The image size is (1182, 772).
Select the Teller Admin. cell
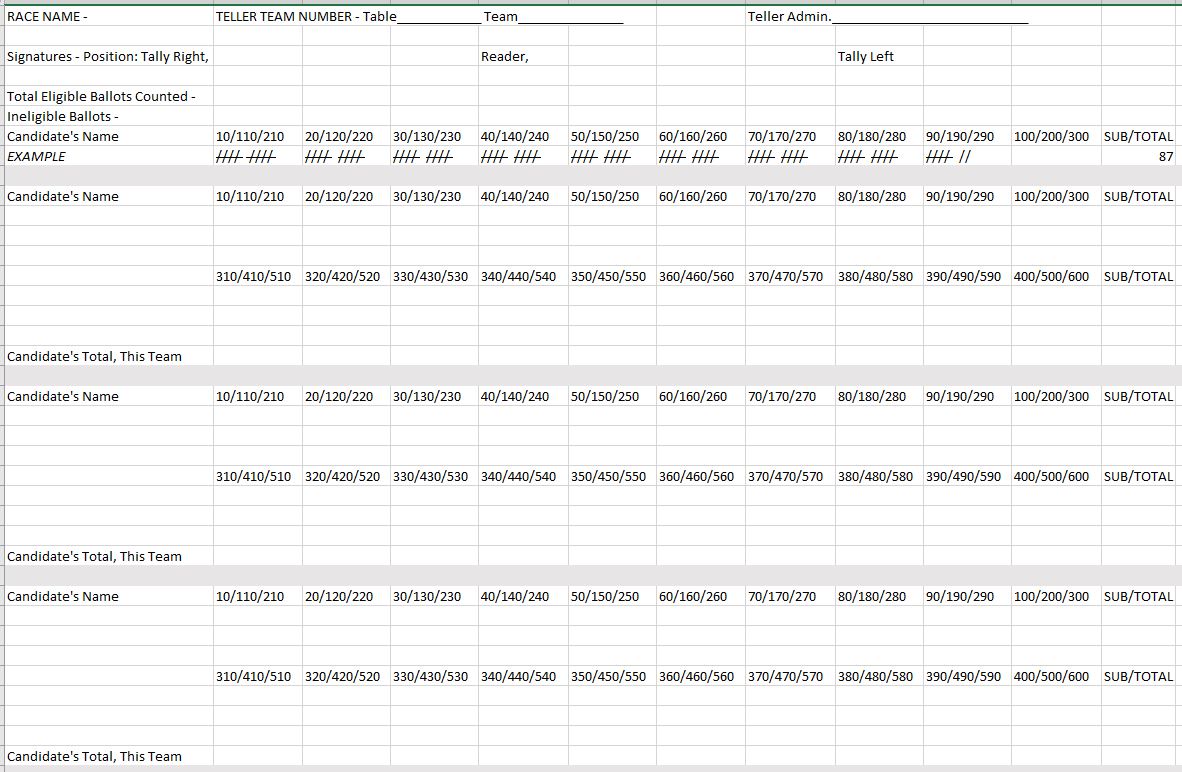[x=790, y=17]
